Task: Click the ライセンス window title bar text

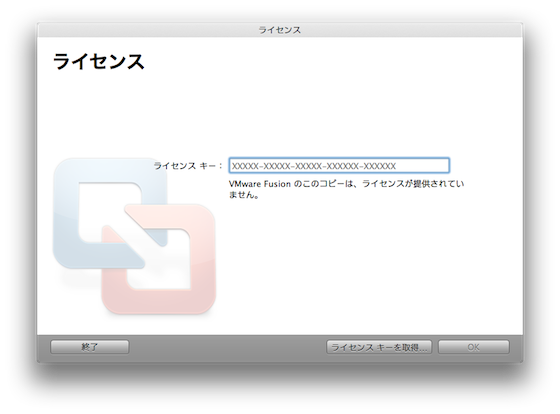Action: click(280, 30)
